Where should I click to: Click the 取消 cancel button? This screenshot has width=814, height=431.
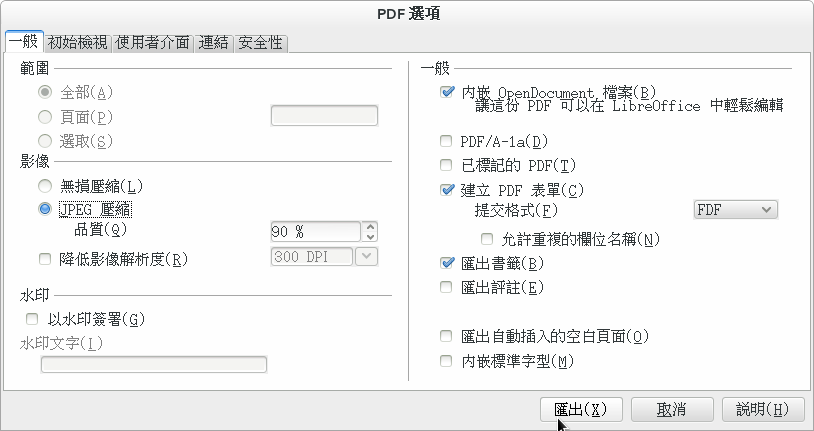pyautogui.click(x=672, y=410)
